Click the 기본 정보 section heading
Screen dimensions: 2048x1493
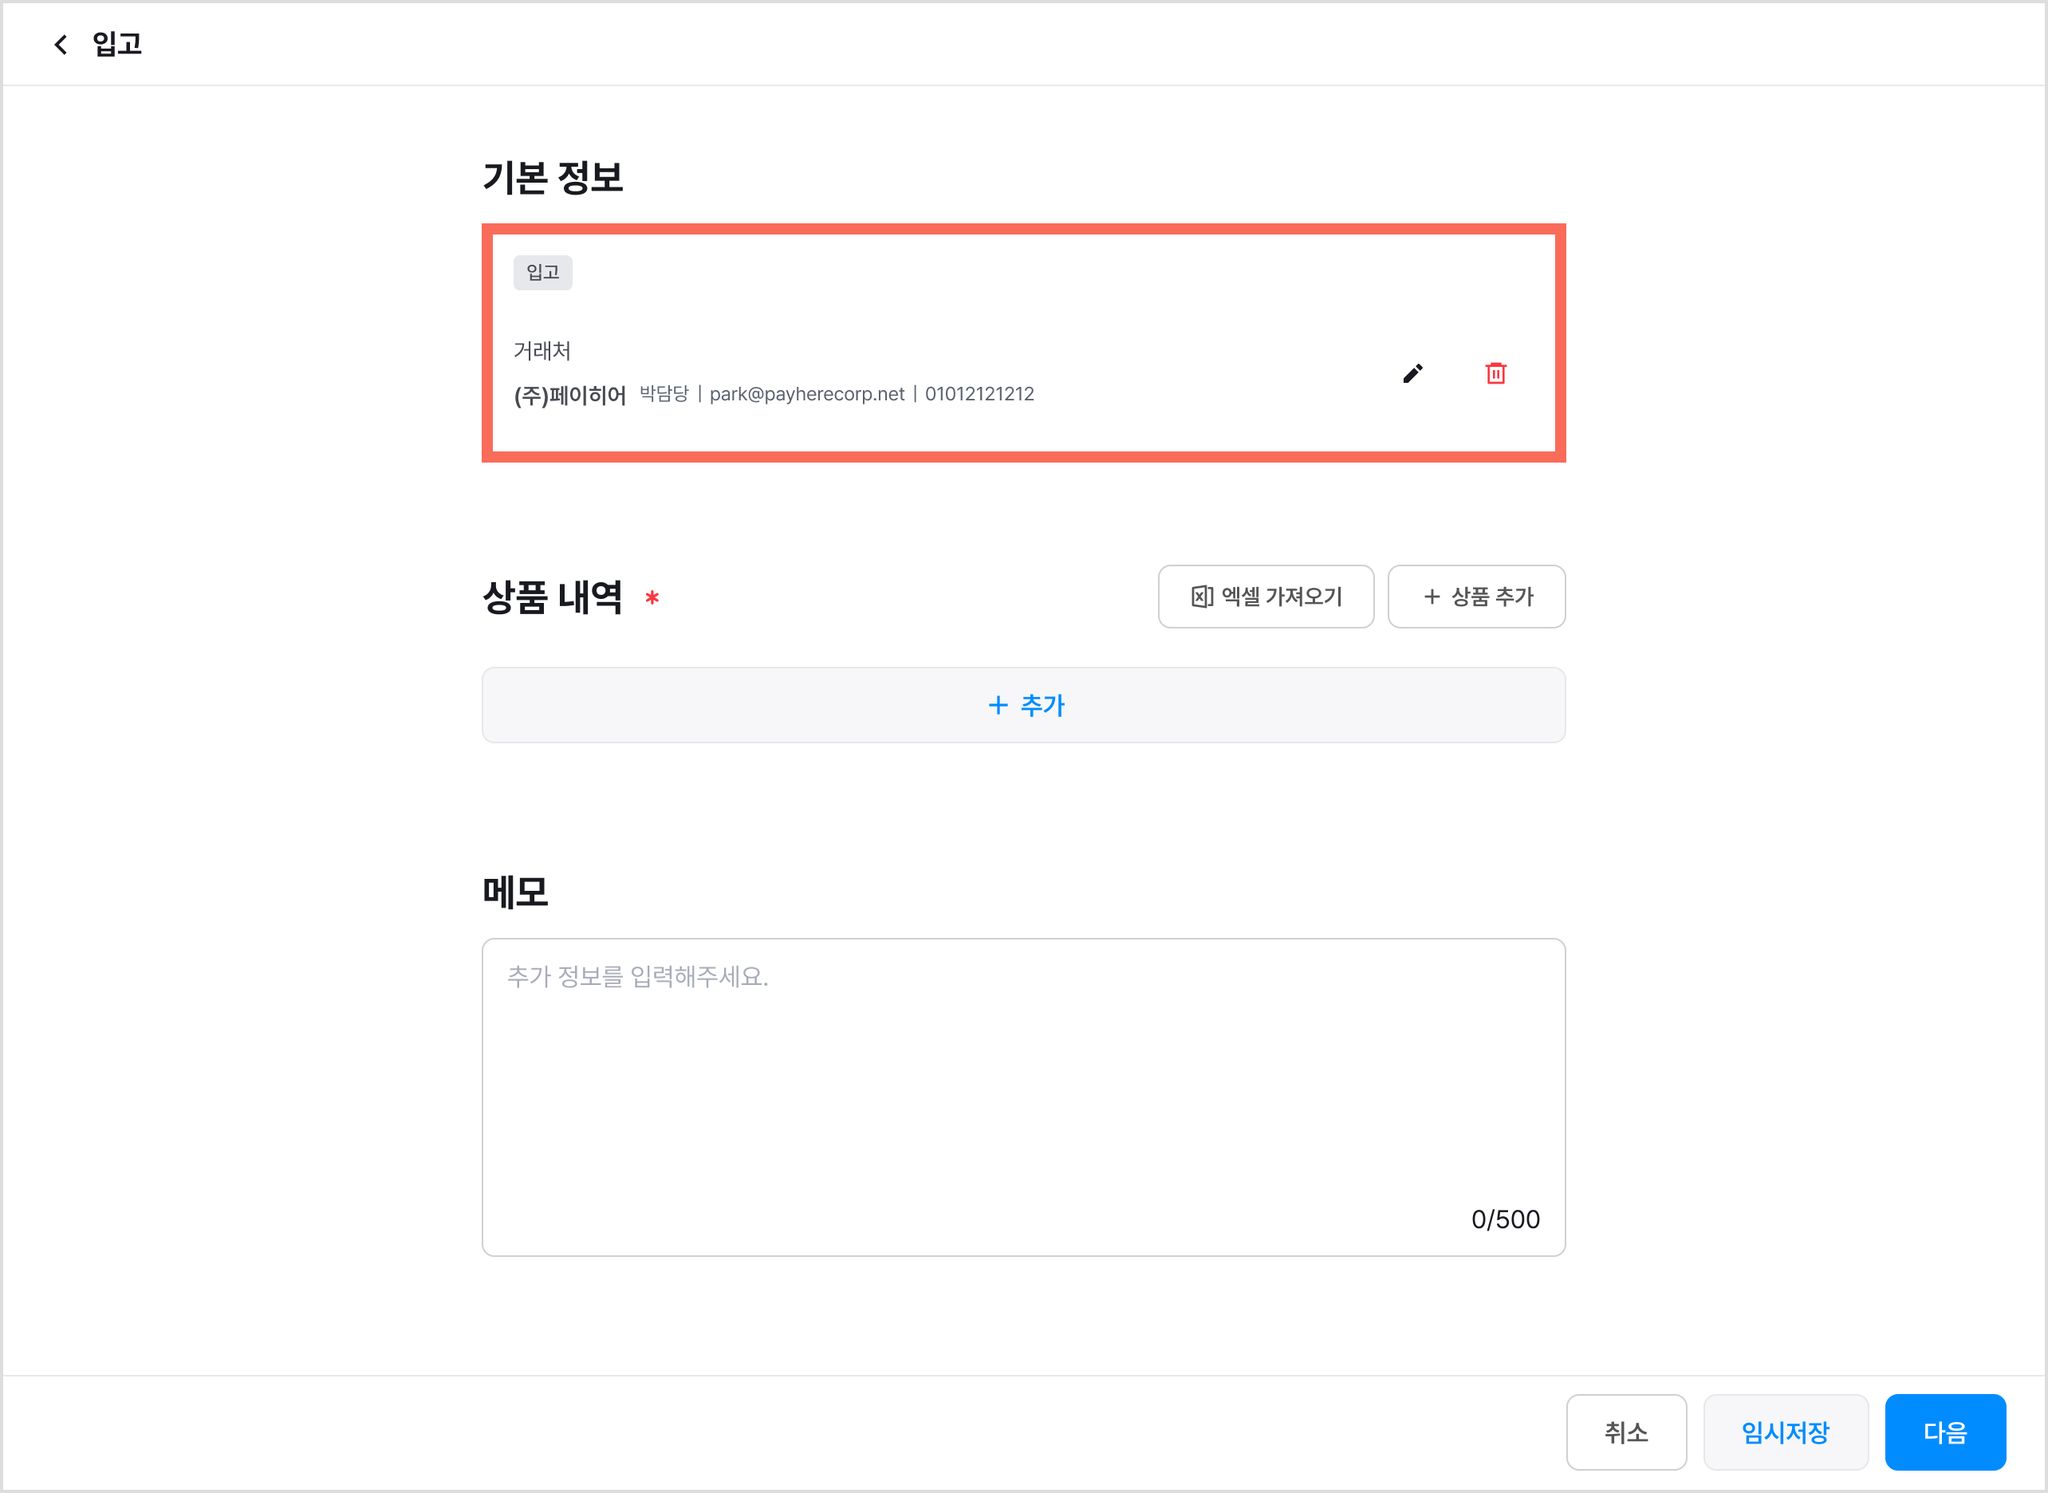553,177
